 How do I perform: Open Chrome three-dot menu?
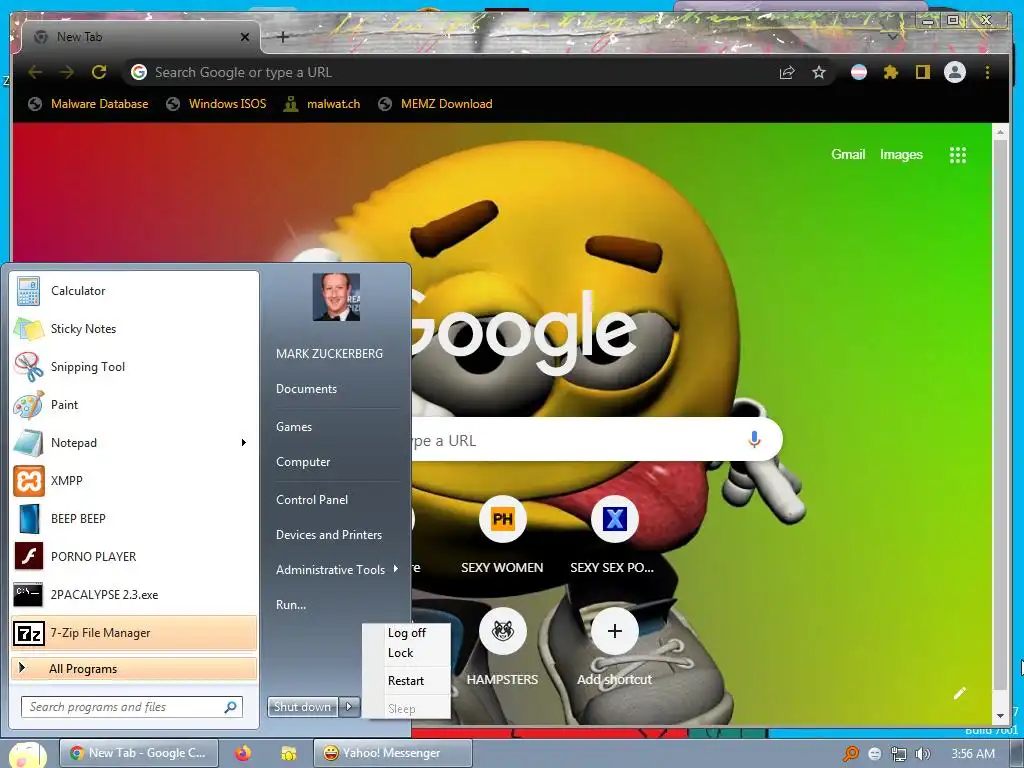point(987,72)
